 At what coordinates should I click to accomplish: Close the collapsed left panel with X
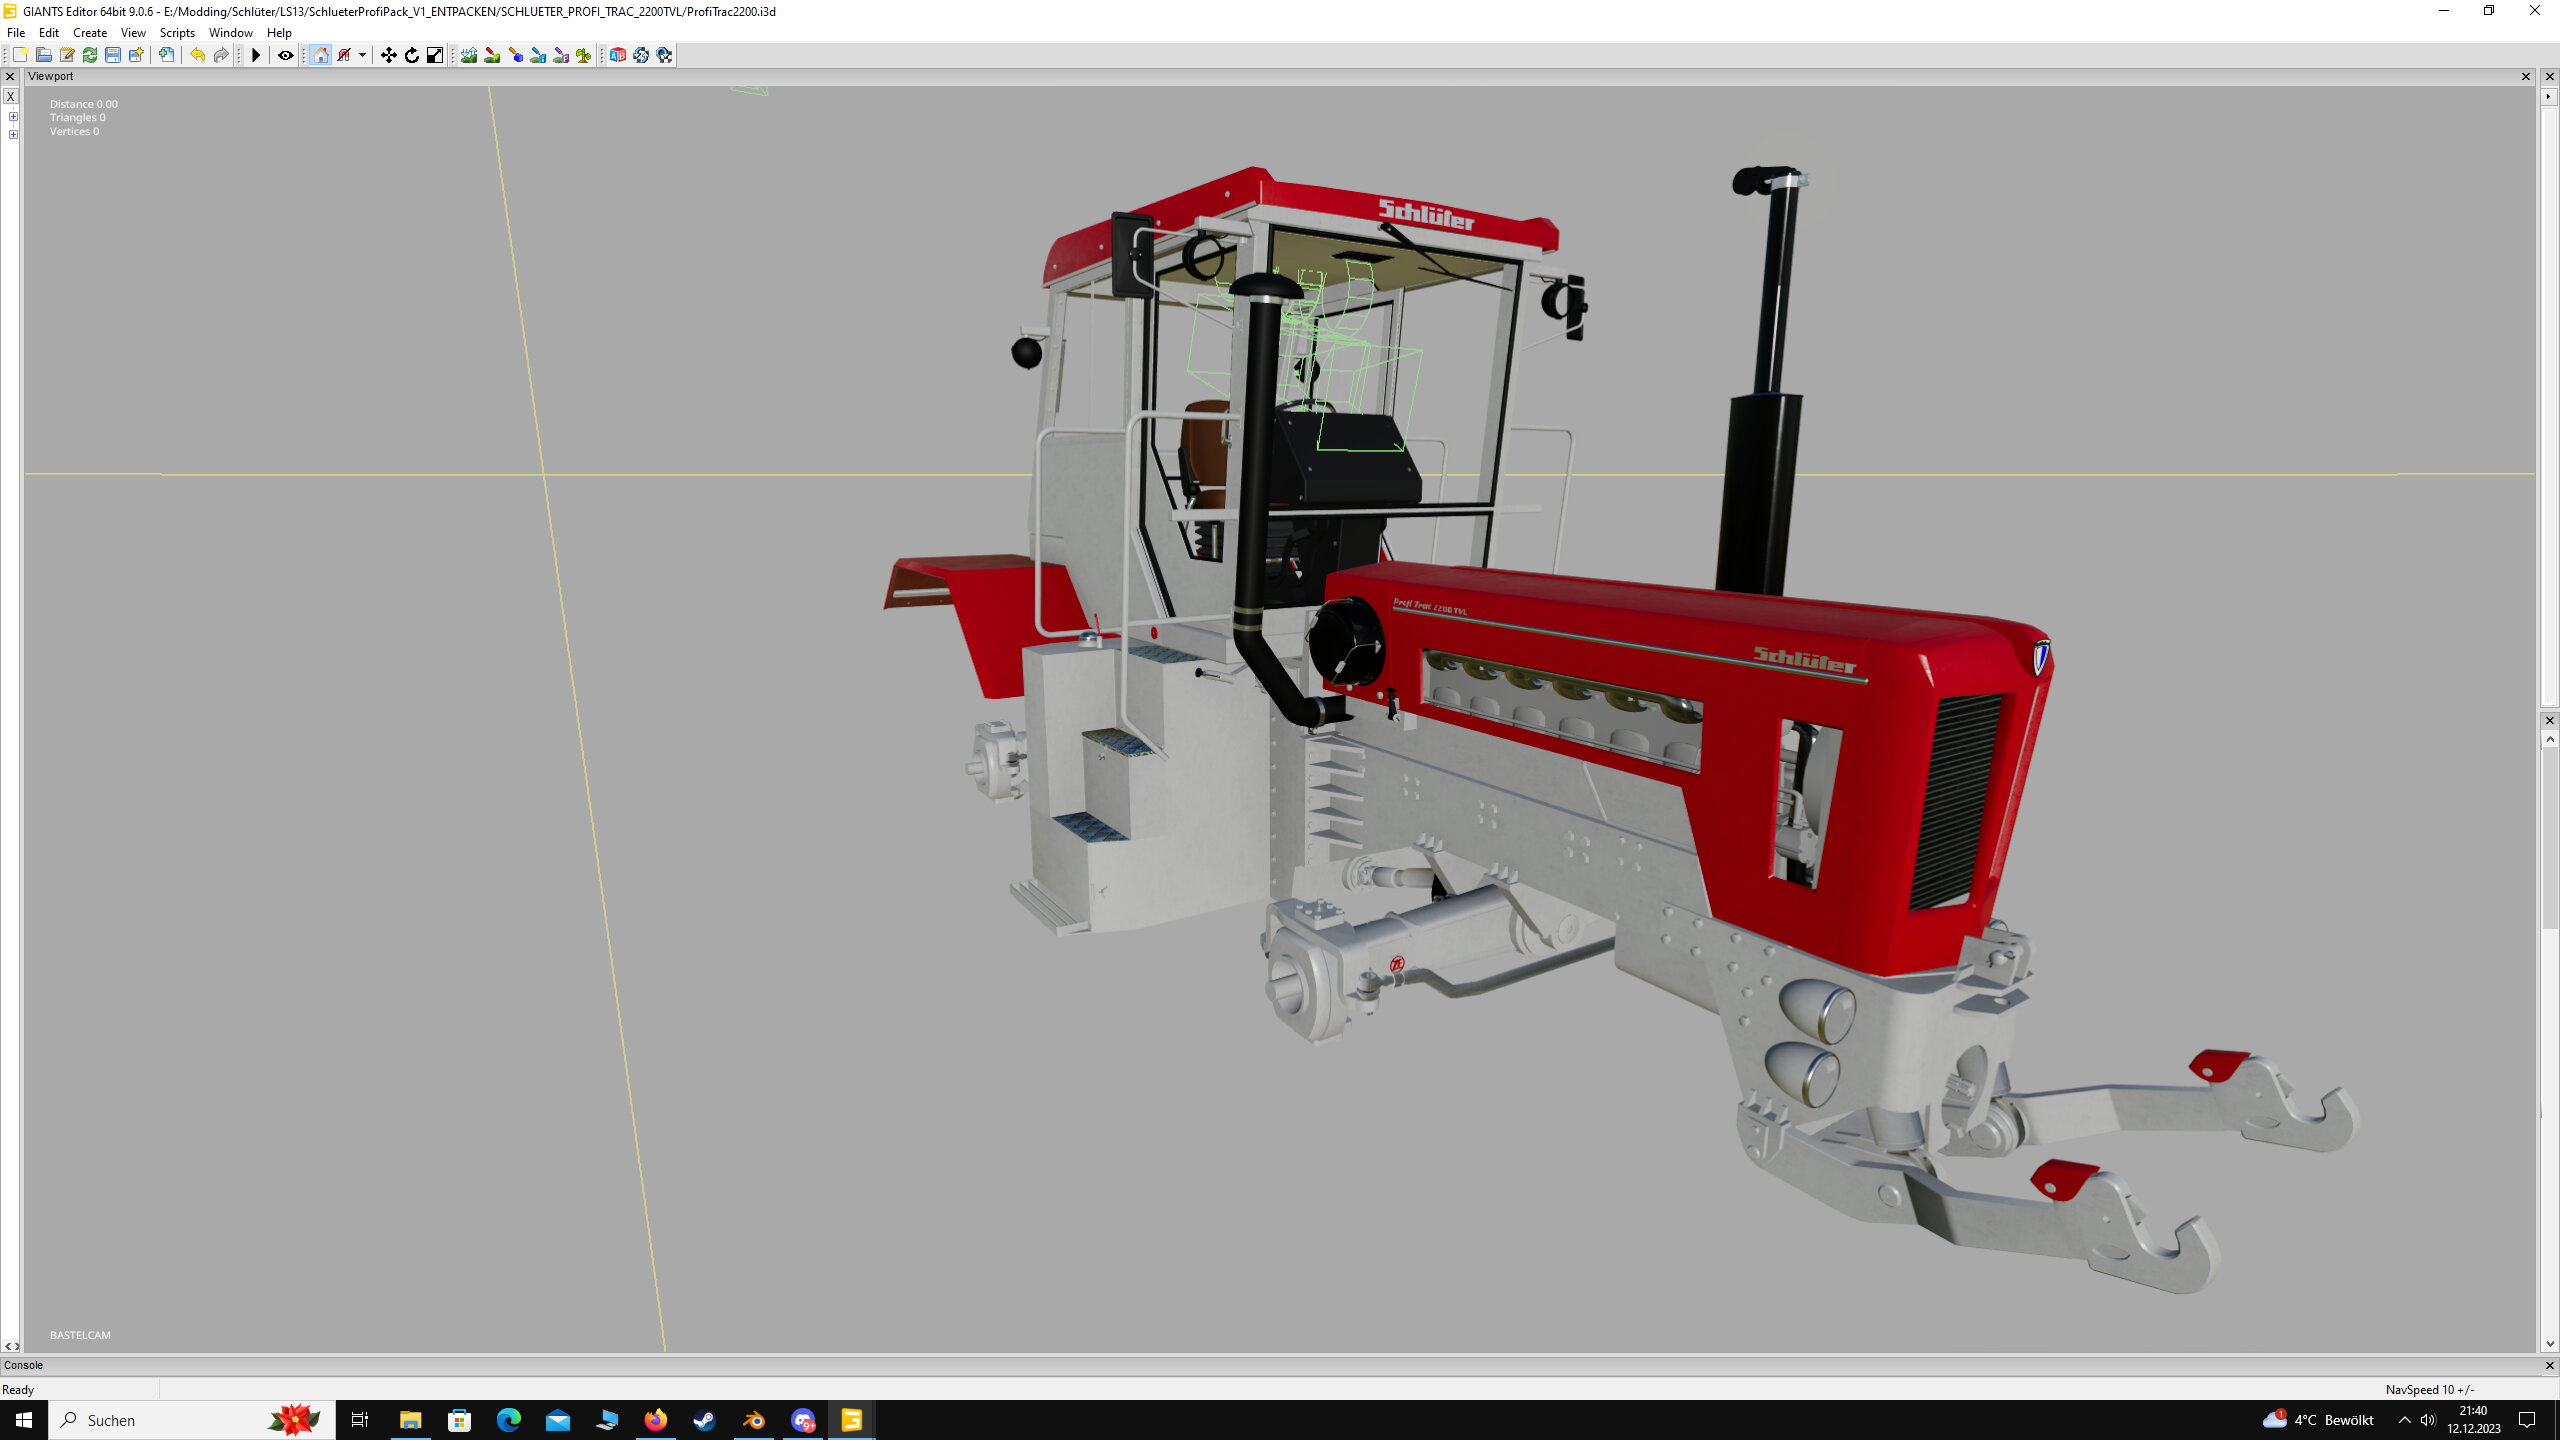click(10, 77)
